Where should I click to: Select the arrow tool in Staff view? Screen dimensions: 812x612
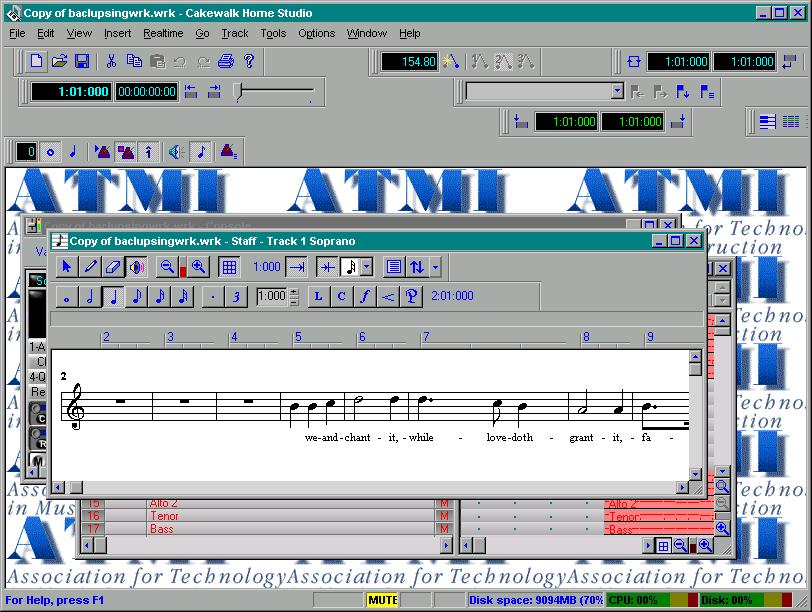pos(67,267)
